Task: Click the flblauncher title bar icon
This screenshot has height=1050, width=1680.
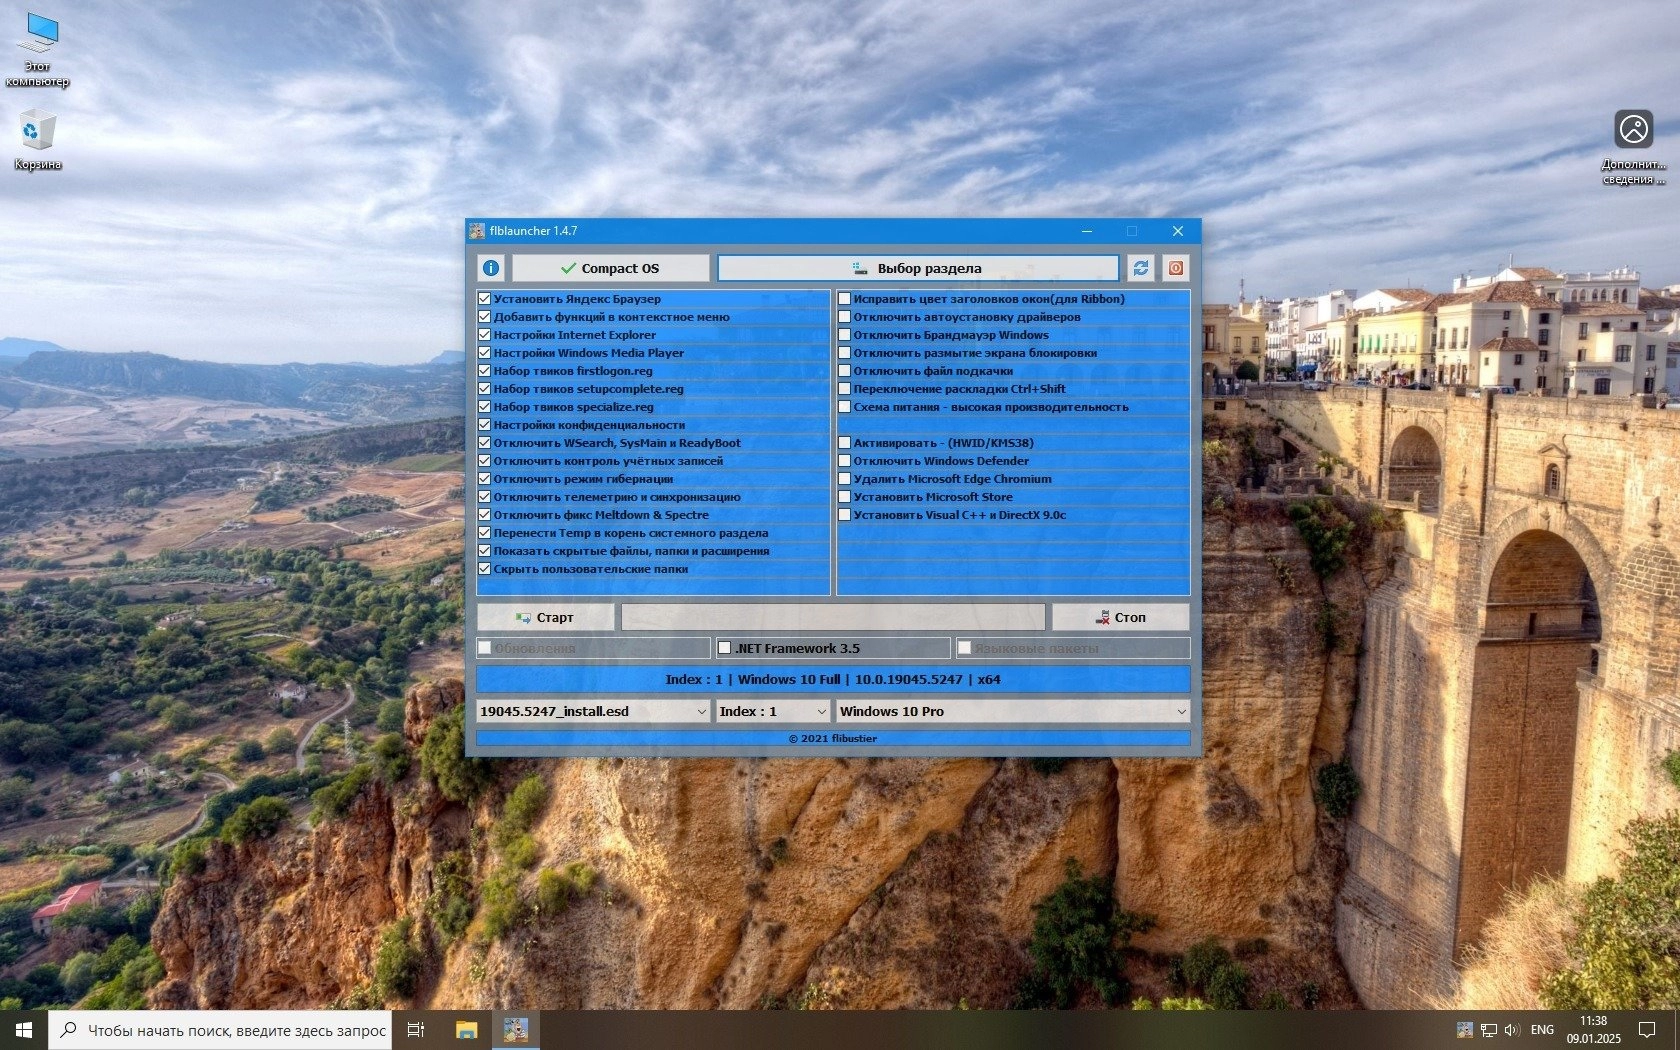Action: 478,231
